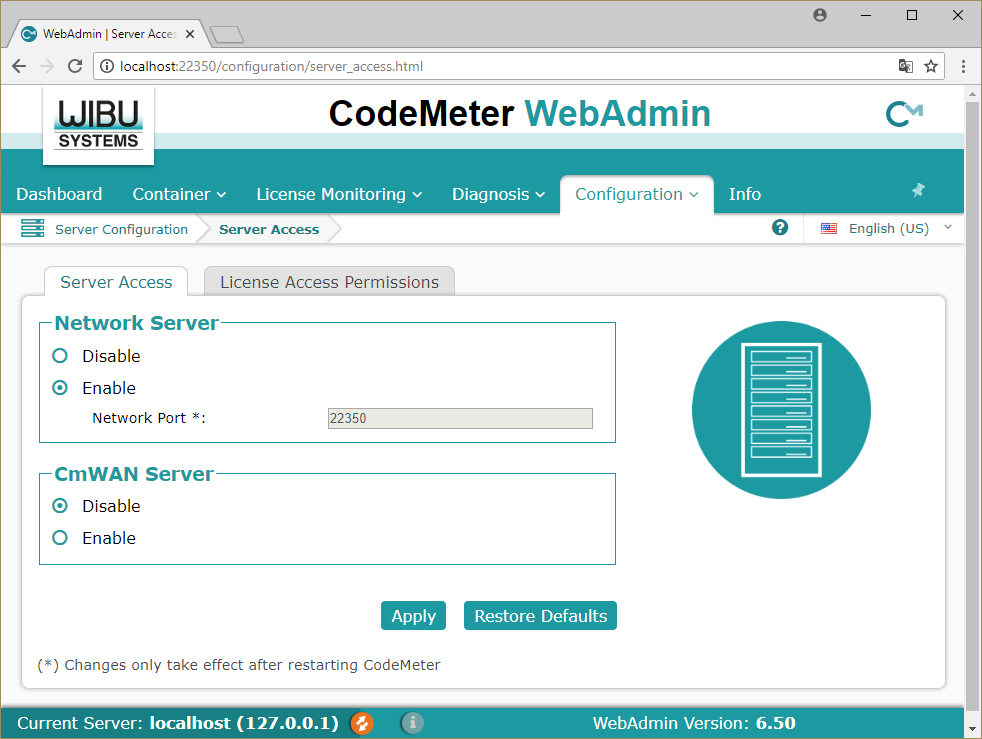Expand the Configuration menu
This screenshot has height=739, width=982.
[x=636, y=194]
